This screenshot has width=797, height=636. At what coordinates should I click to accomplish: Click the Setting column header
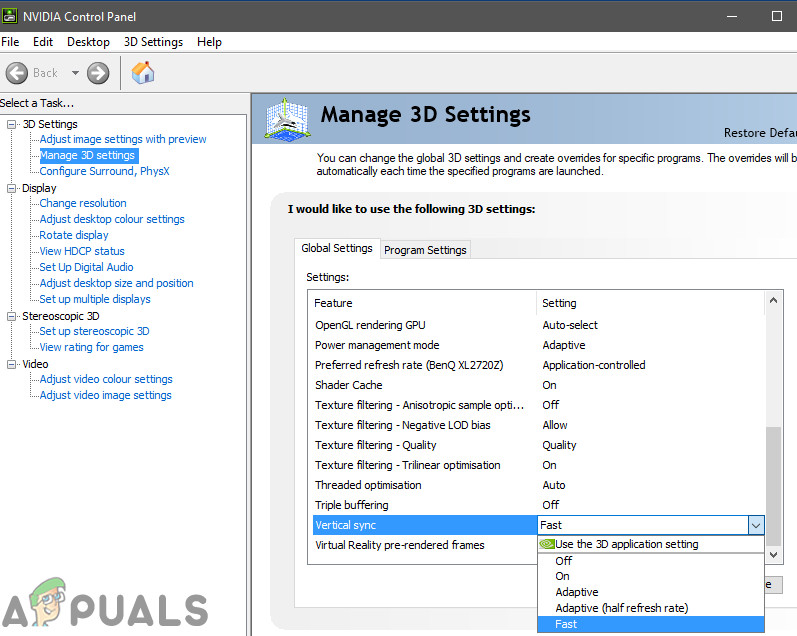[x=651, y=303]
